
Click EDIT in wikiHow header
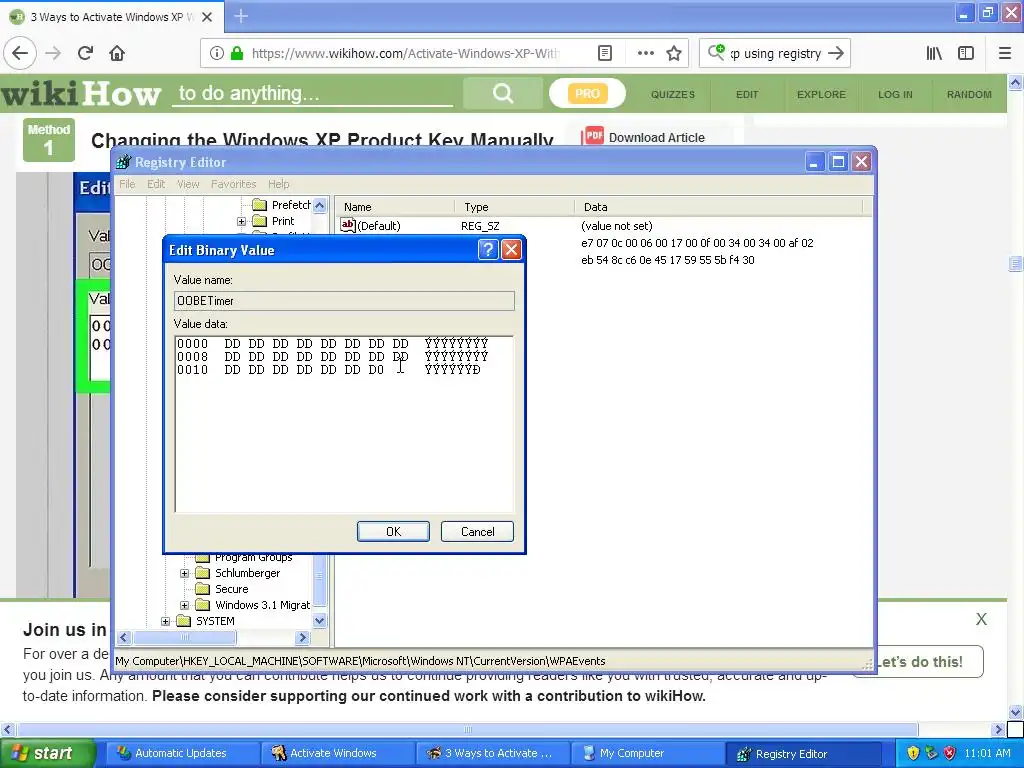click(747, 94)
